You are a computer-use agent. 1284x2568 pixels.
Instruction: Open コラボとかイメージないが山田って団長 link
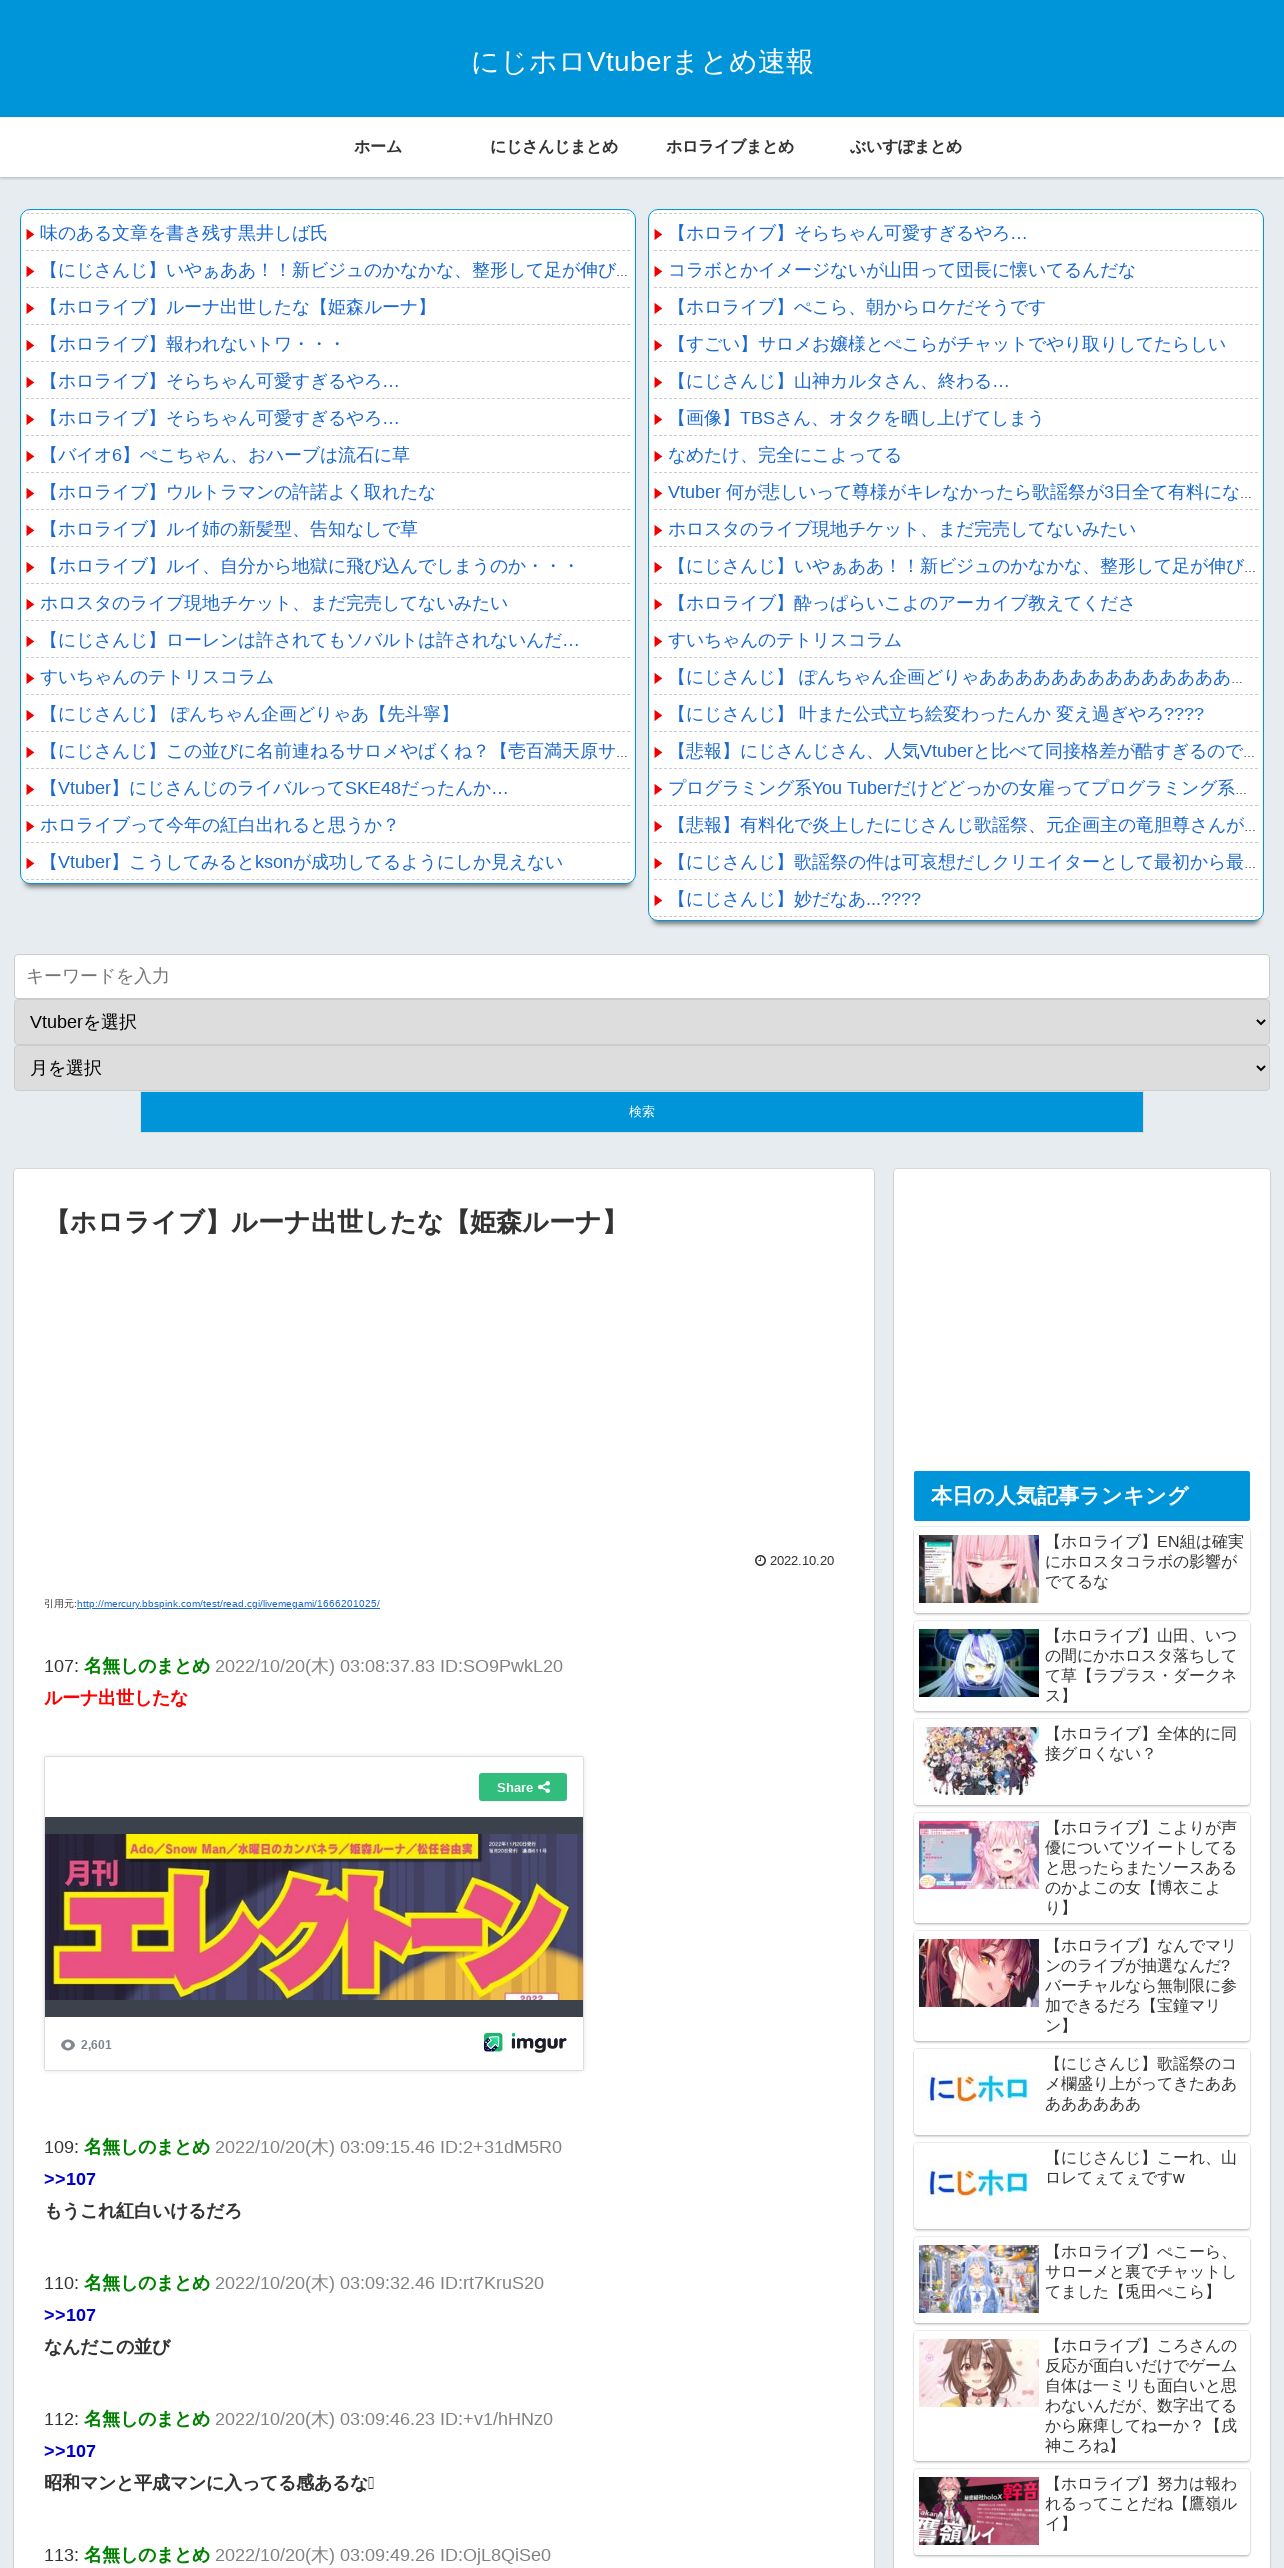(902, 270)
